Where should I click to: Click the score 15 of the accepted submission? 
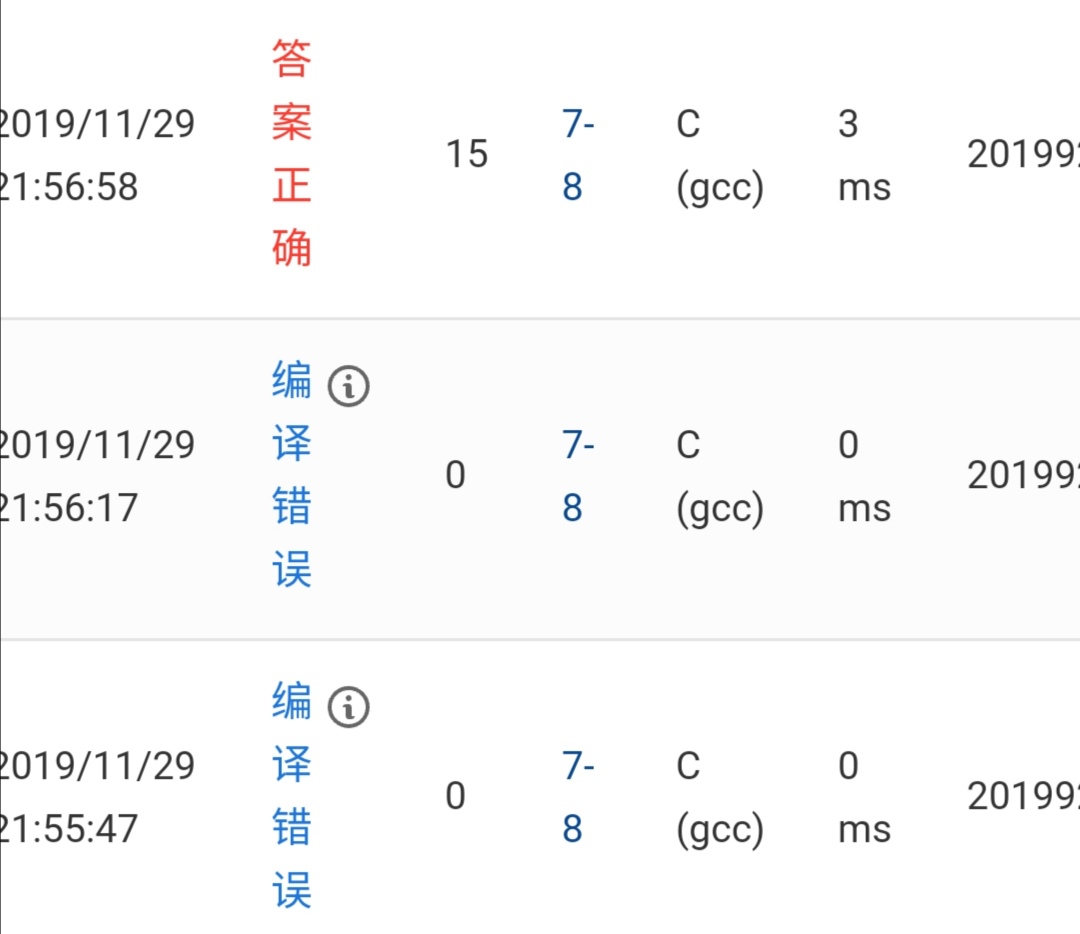(466, 154)
